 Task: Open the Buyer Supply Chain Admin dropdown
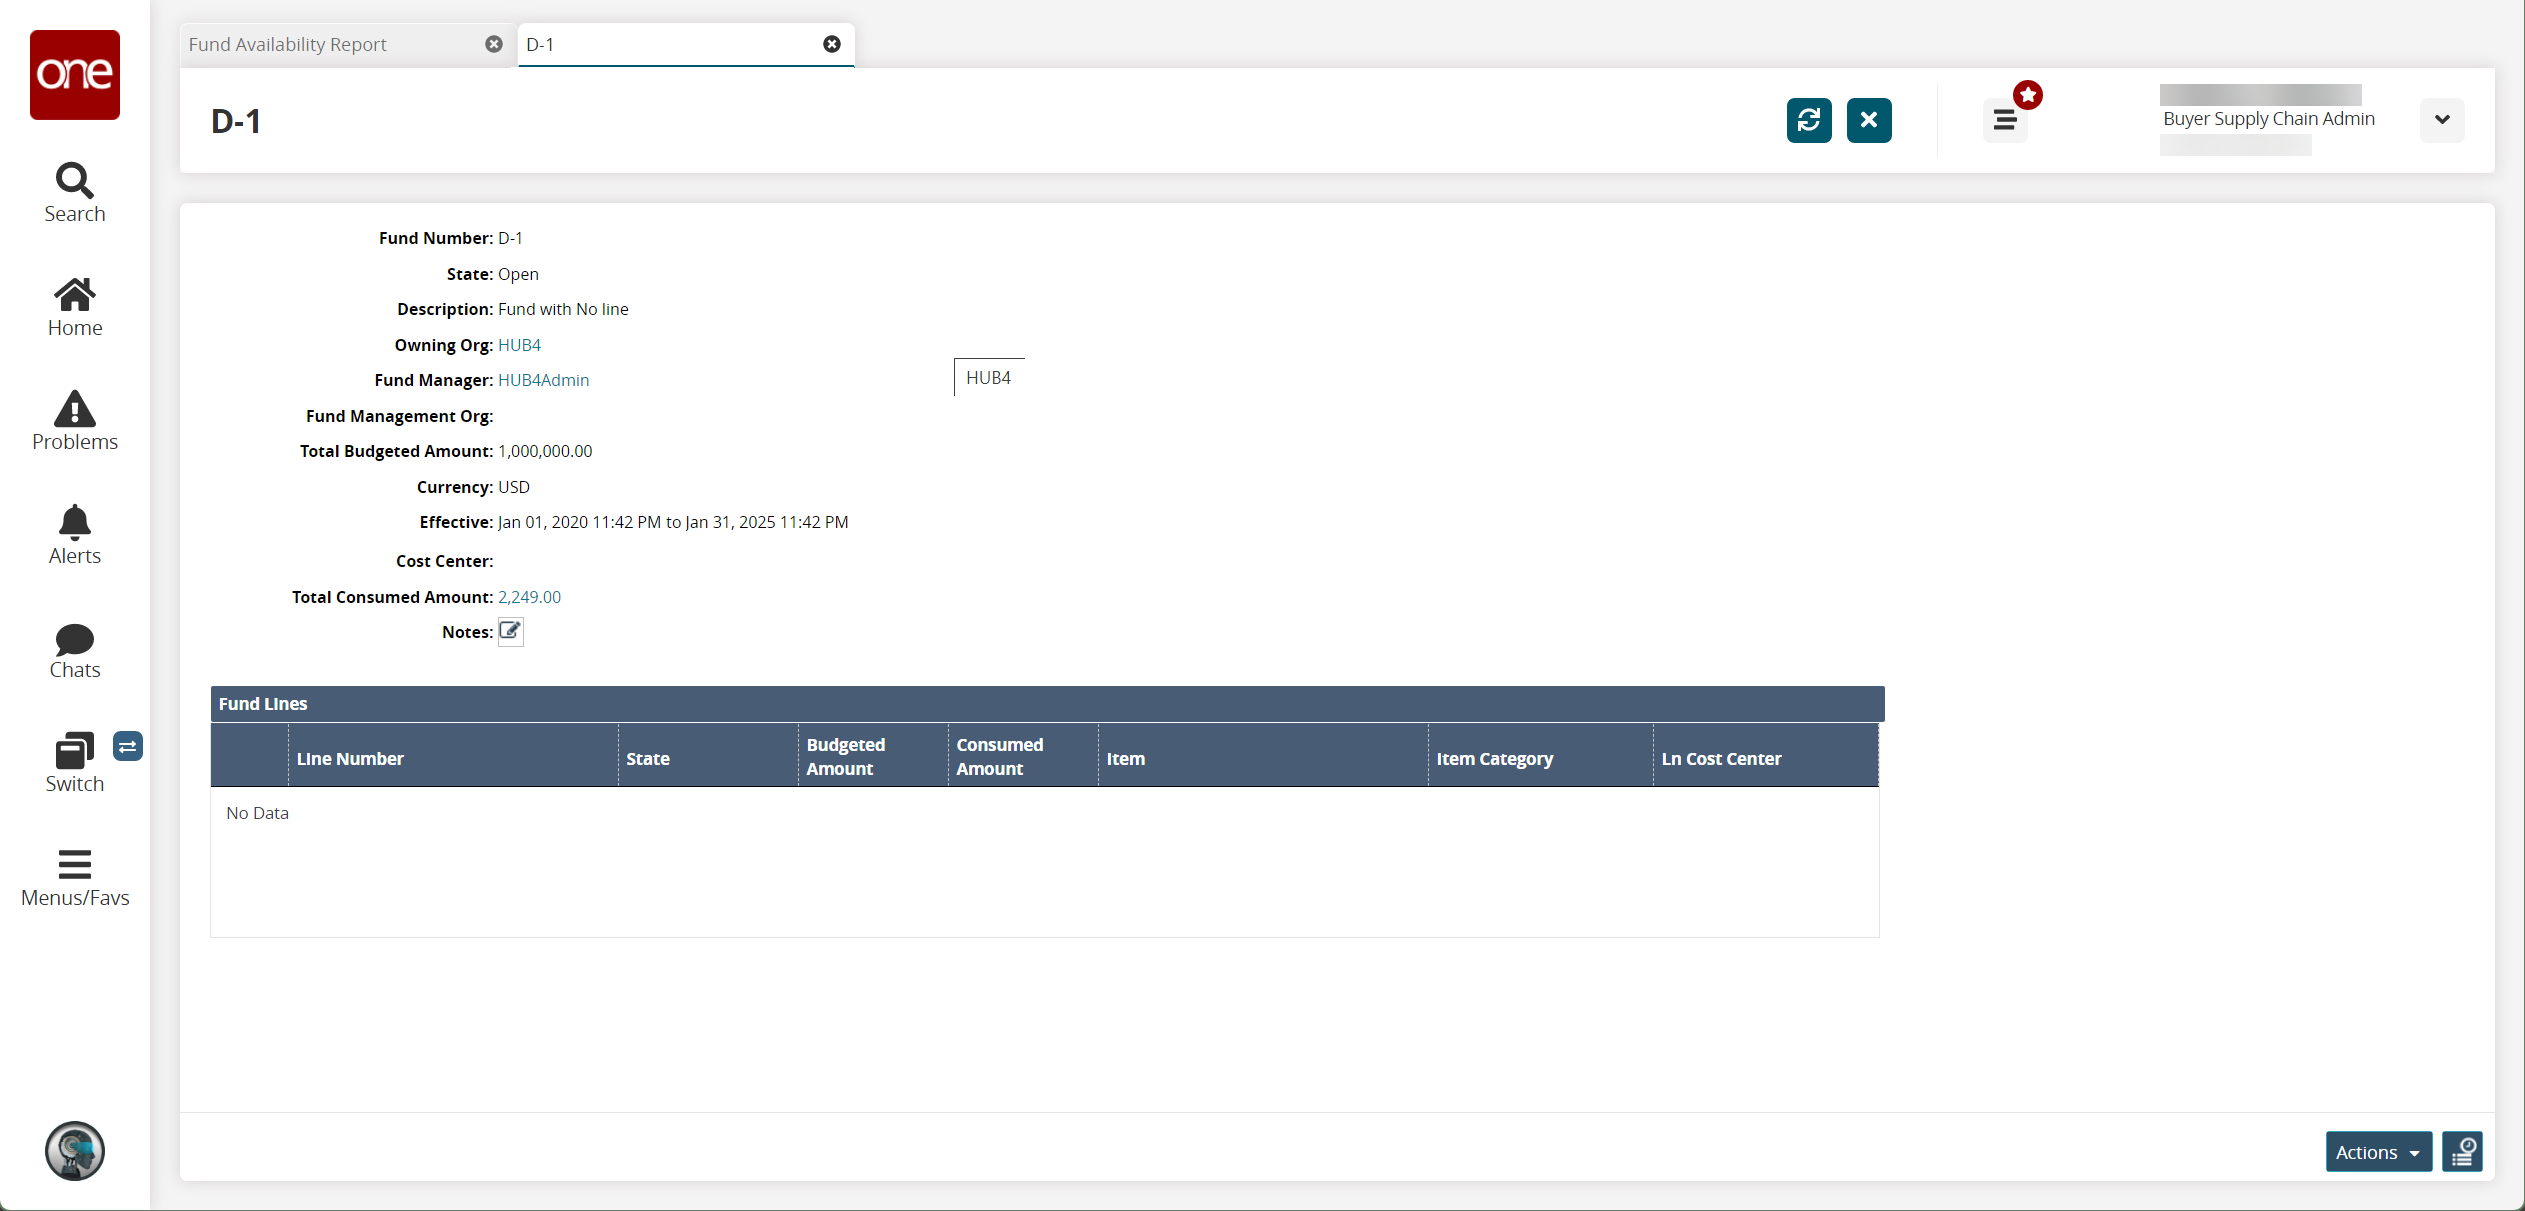[2440, 119]
